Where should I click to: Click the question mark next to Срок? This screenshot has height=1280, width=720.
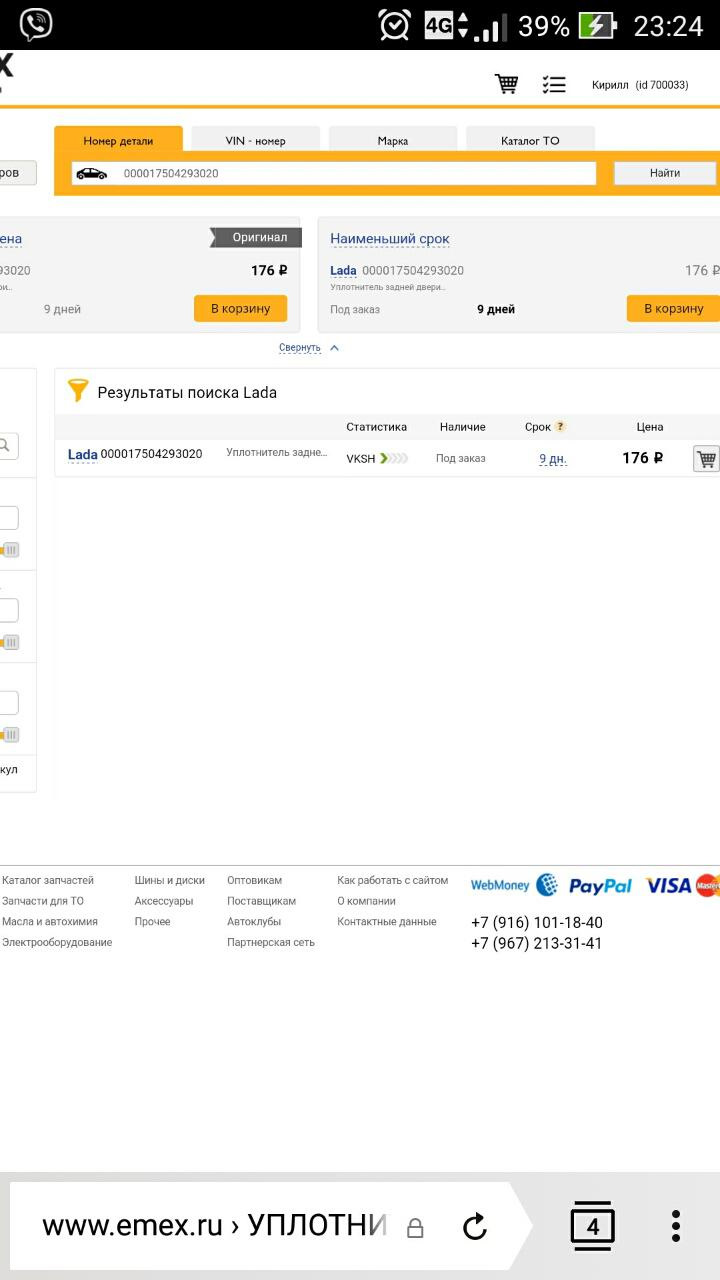(561, 426)
